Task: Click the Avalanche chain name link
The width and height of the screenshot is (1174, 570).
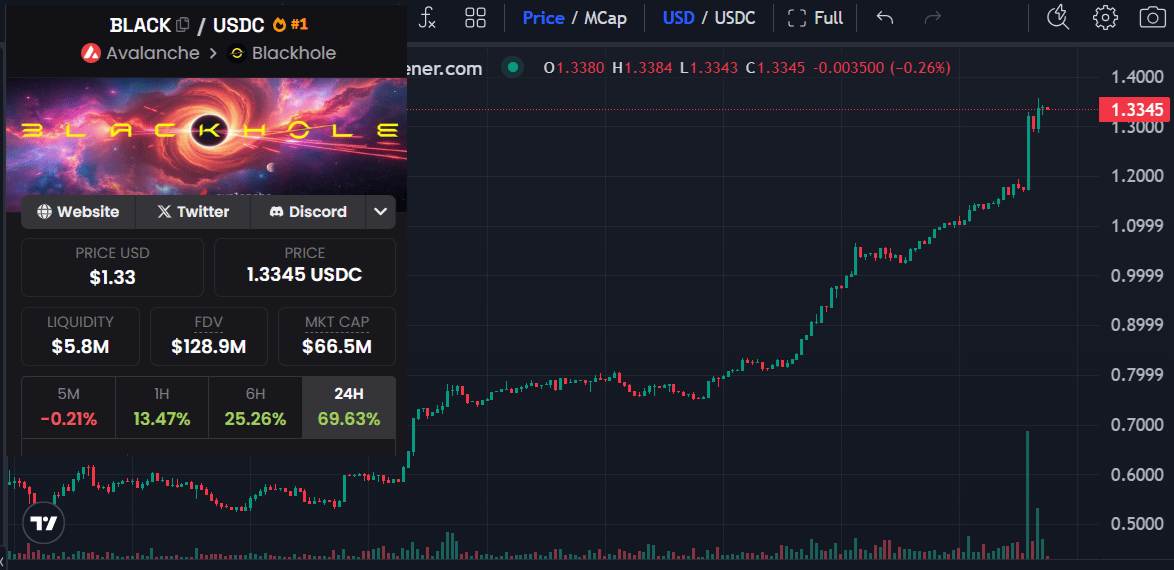Action: click(x=153, y=53)
